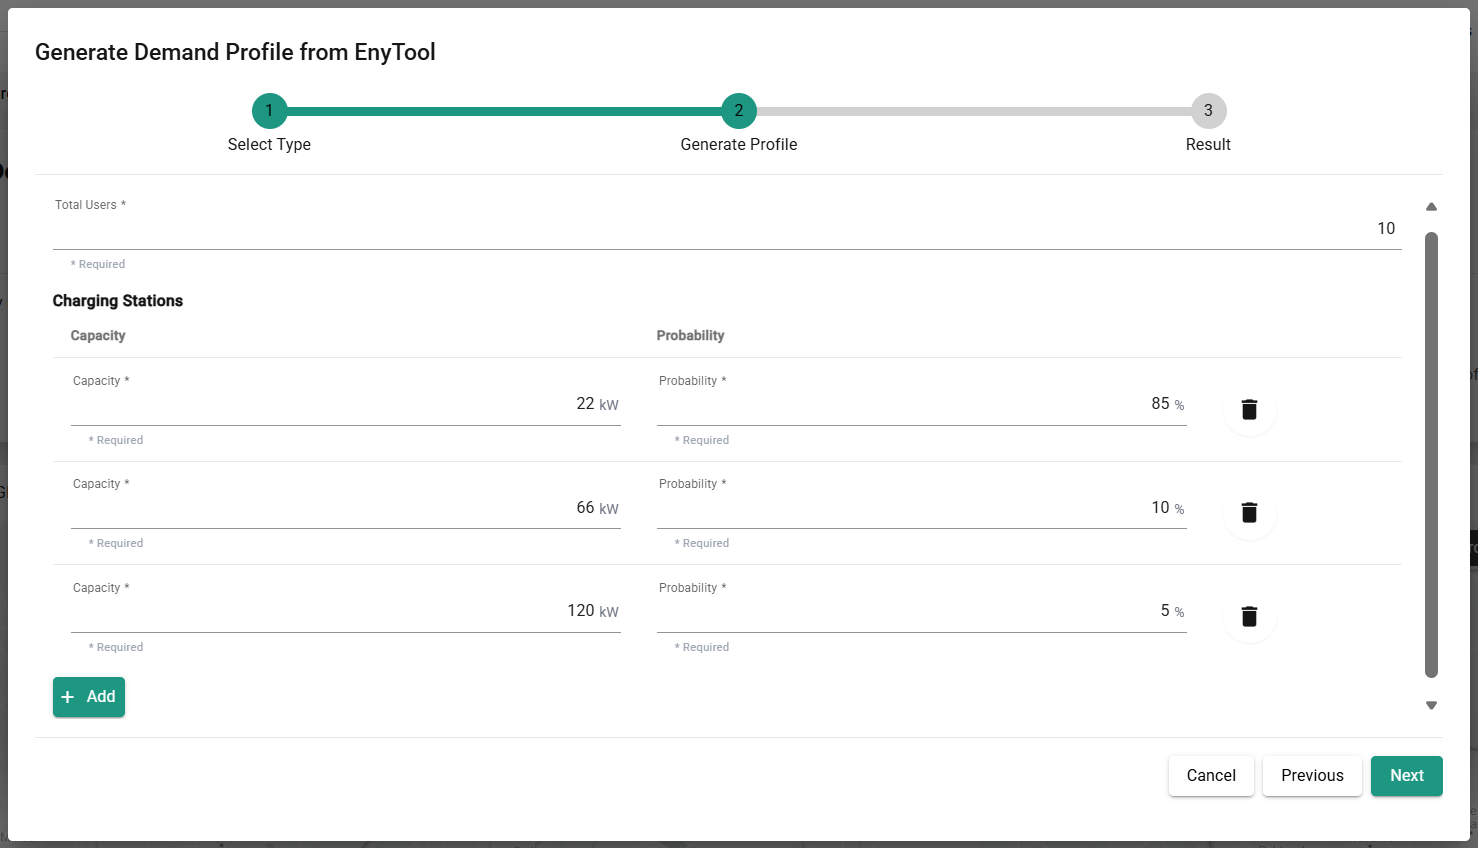Edit the Total Users field
Viewport: 1478px width, 848px height.
coord(726,229)
